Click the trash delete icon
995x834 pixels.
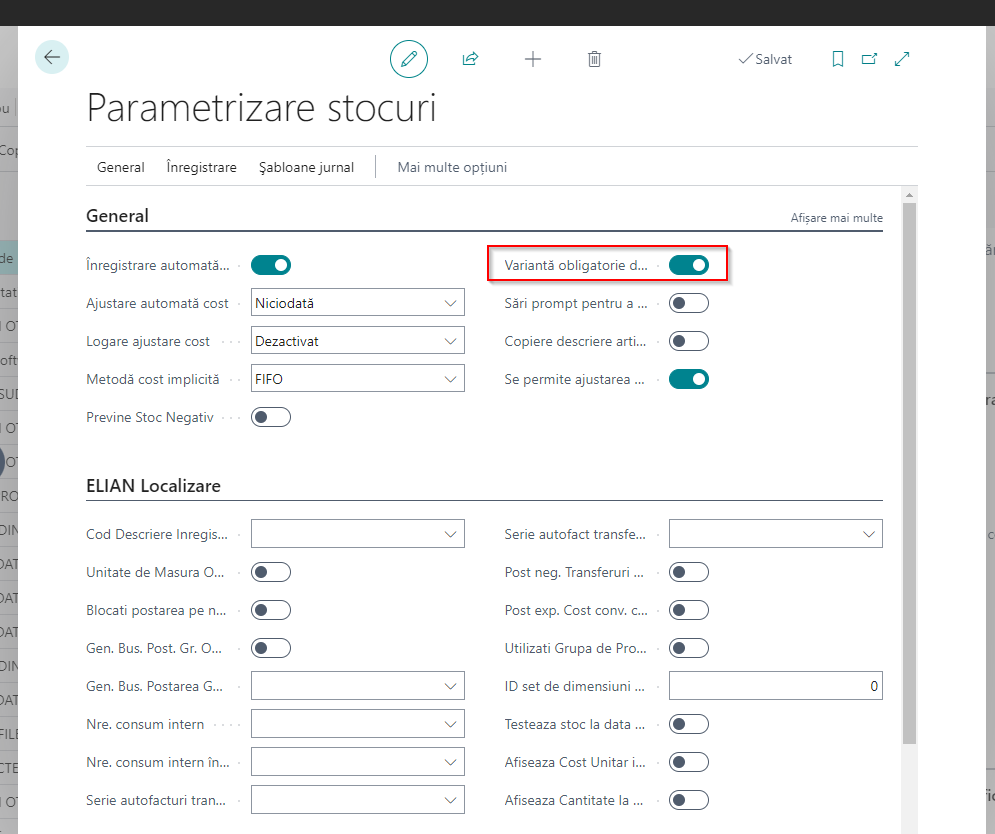(594, 59)
